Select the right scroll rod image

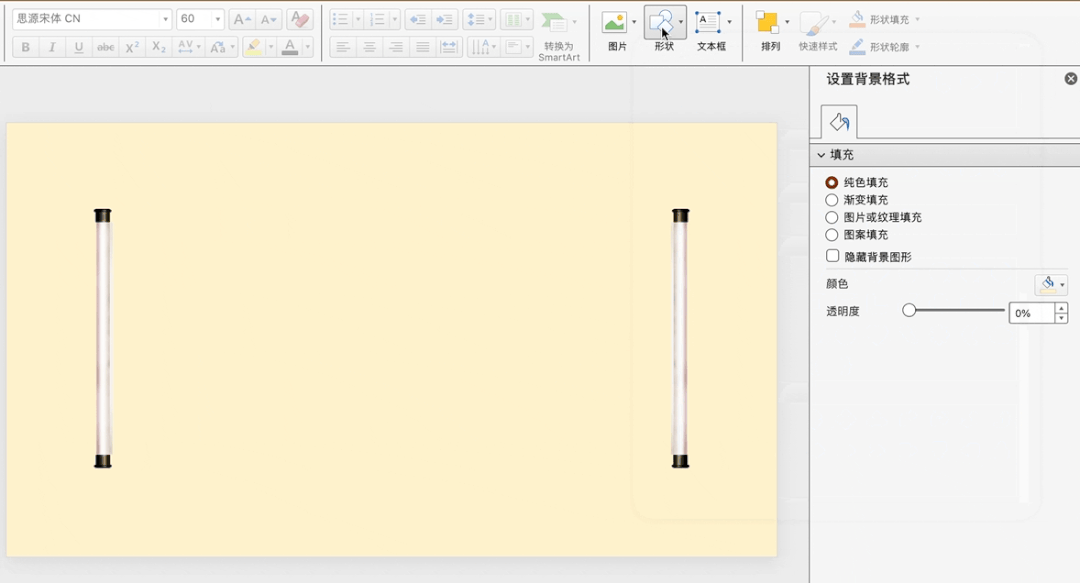[681, 338]
